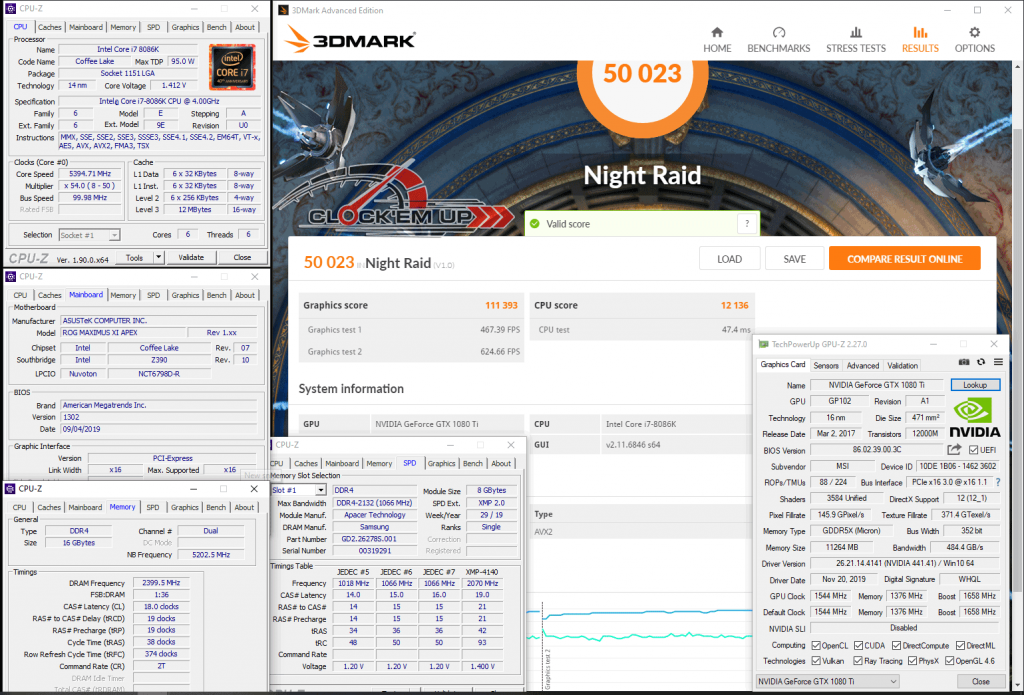
Task: Click the bus interface question mark
Action: point(999,482)
